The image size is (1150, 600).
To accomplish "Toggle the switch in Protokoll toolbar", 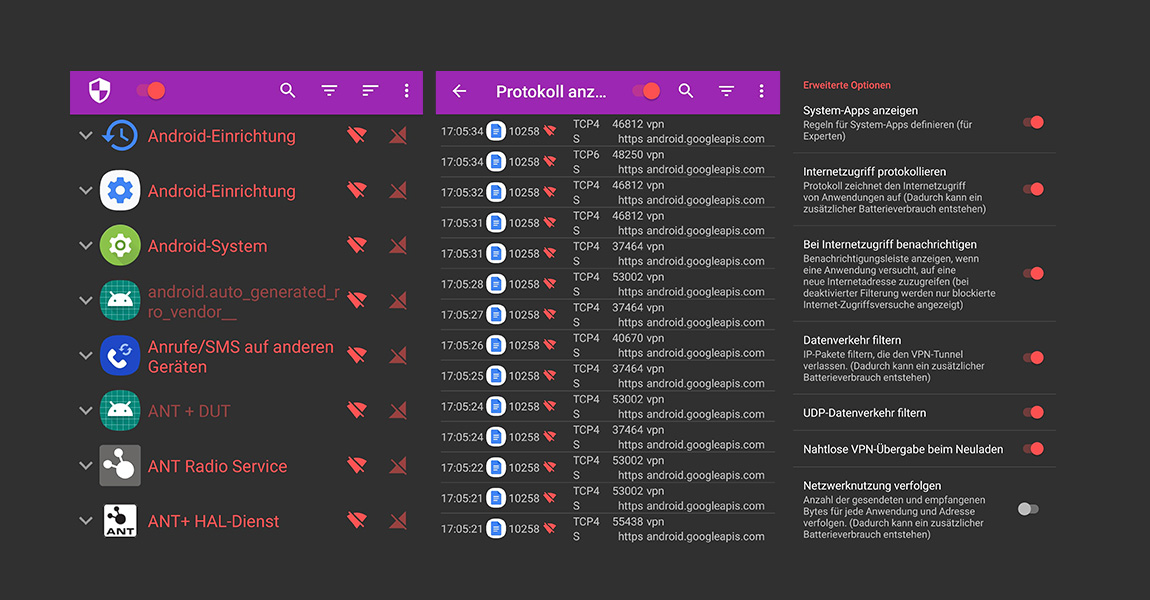I will tap(647, 91).
